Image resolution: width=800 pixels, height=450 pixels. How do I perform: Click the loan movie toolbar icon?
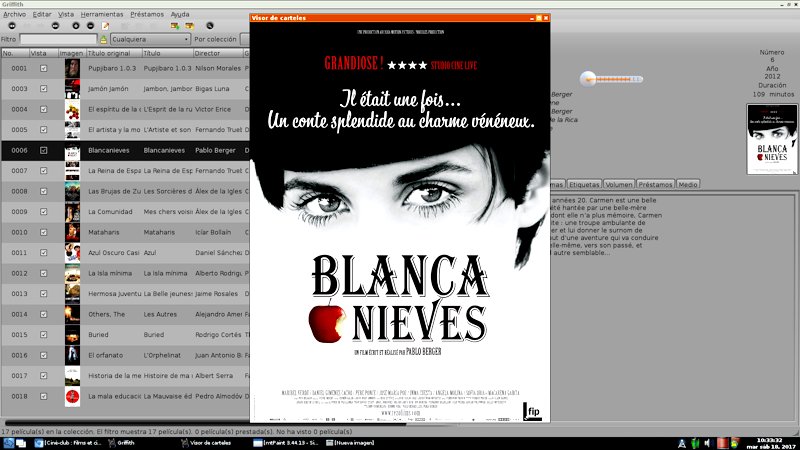(175, 26)
